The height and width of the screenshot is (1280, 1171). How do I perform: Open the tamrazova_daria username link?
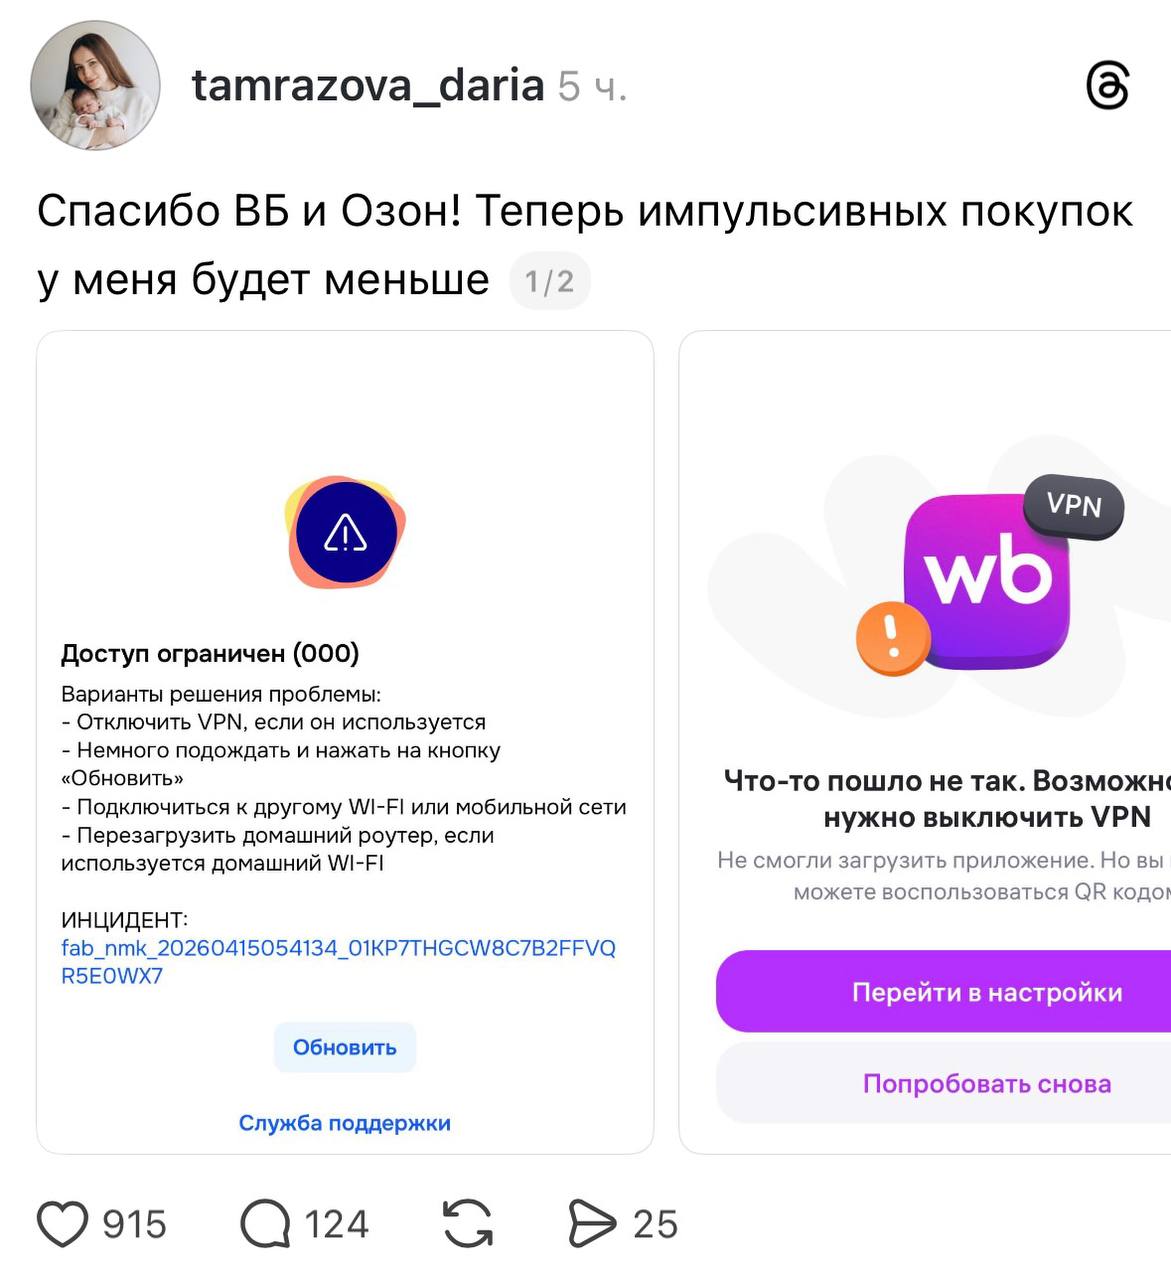point(368,86)
